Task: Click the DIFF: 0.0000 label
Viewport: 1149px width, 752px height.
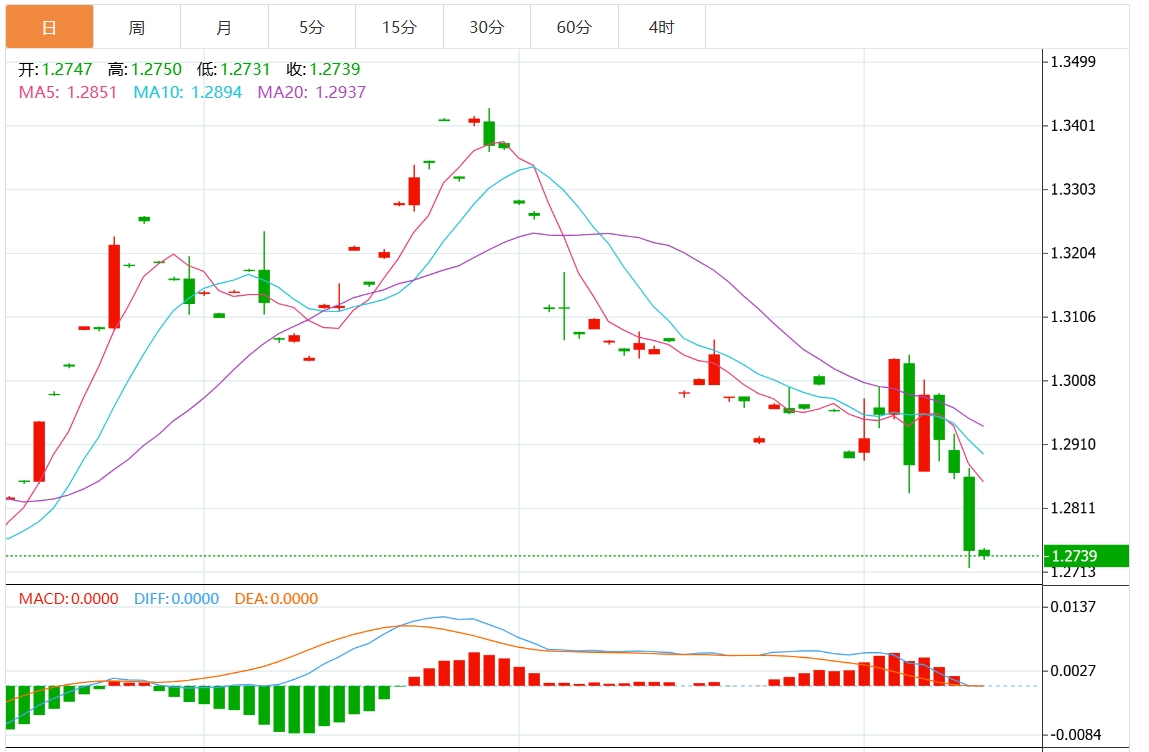Action: click(177, 599)
